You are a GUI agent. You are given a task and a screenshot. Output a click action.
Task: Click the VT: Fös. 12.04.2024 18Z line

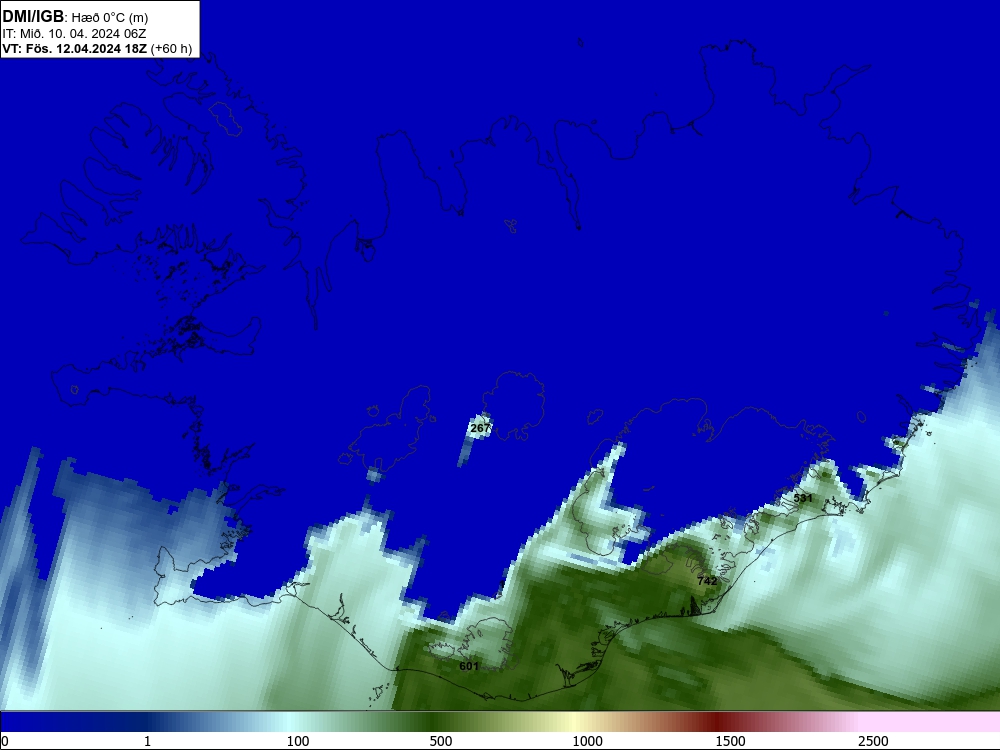click(97, 48)
